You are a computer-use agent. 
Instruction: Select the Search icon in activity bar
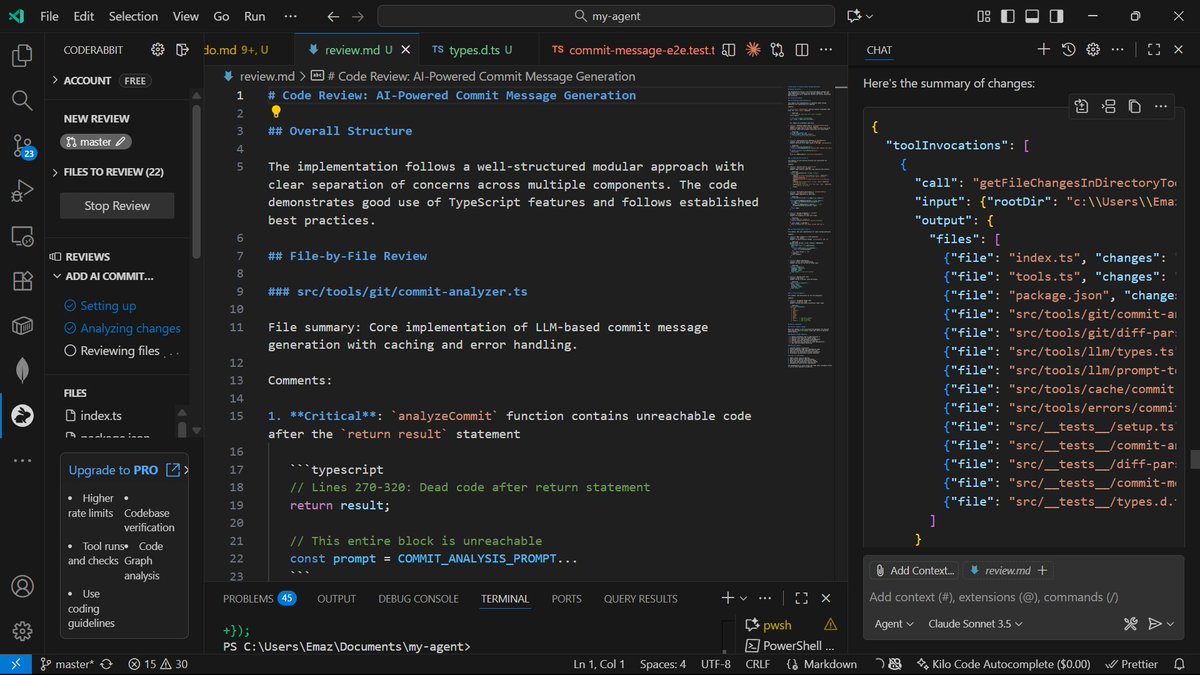point(22,99)
